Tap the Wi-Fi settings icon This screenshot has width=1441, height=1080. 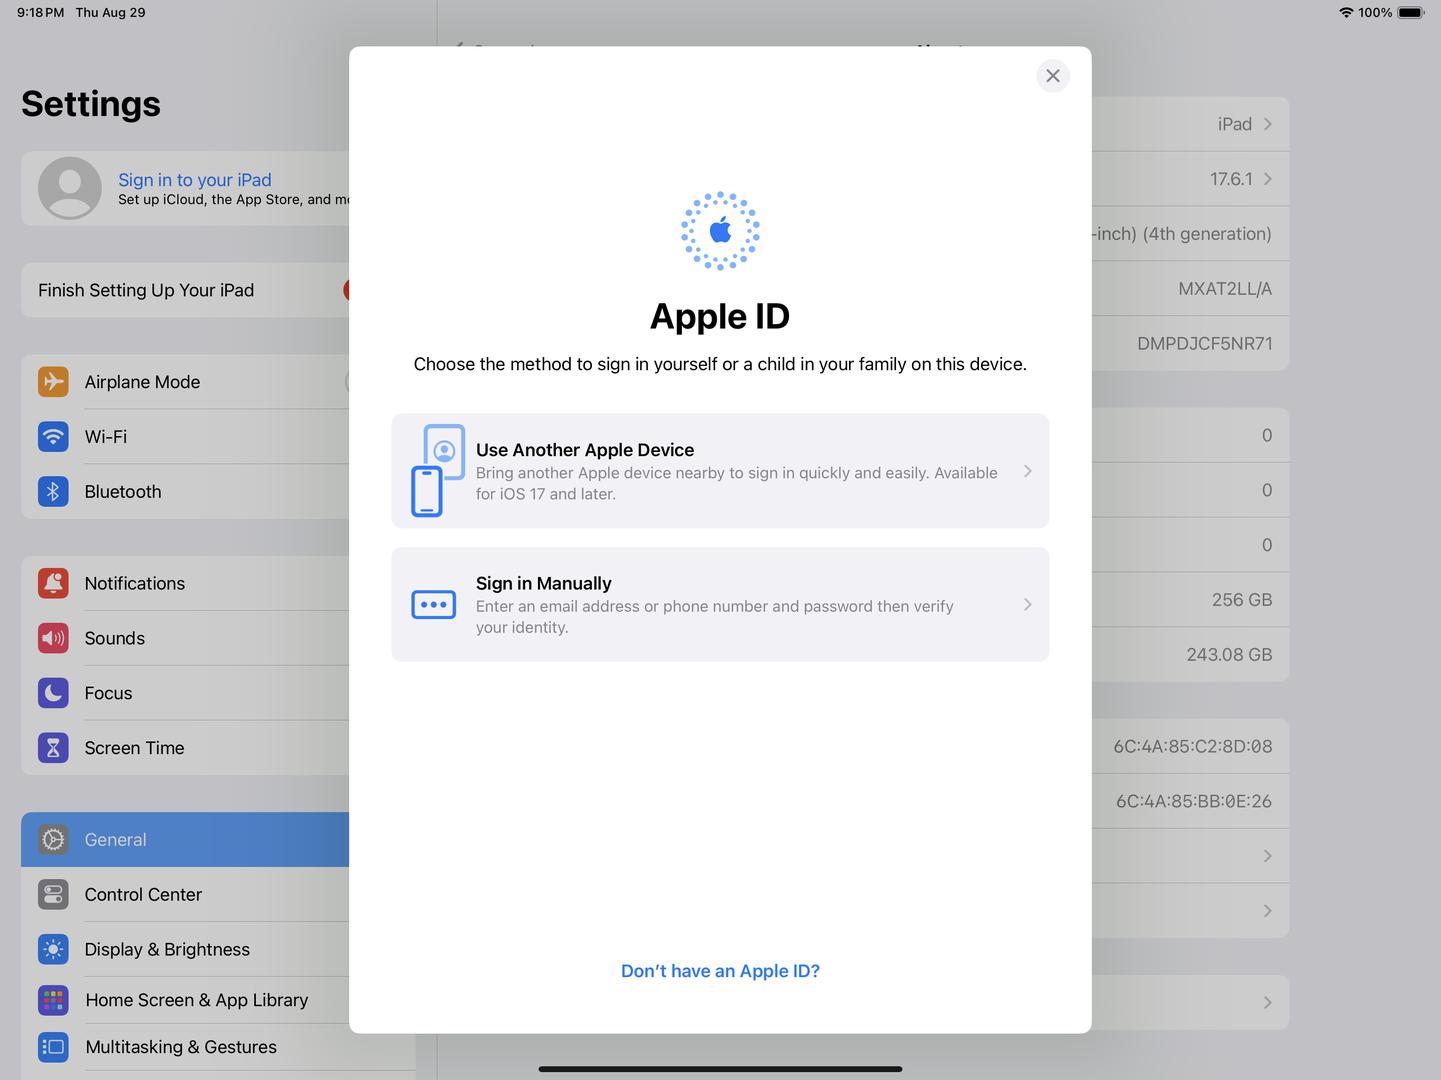pyautogui.click(x=53, y=437)
